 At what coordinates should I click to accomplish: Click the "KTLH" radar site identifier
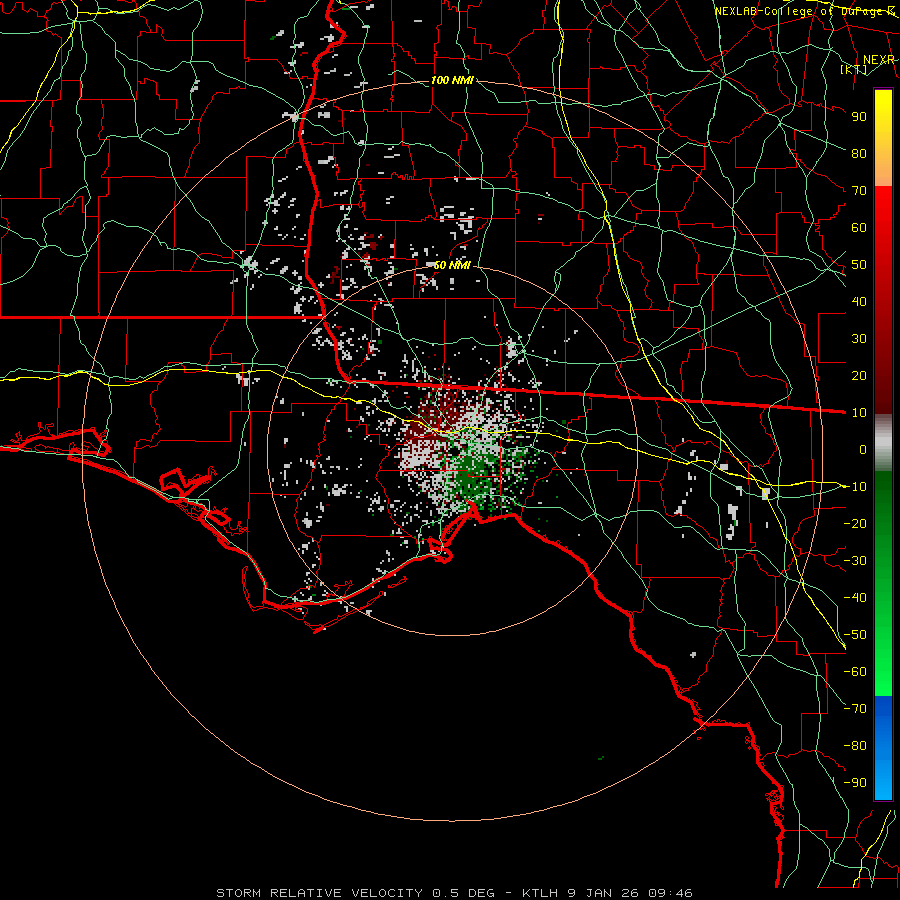point(541,893)
